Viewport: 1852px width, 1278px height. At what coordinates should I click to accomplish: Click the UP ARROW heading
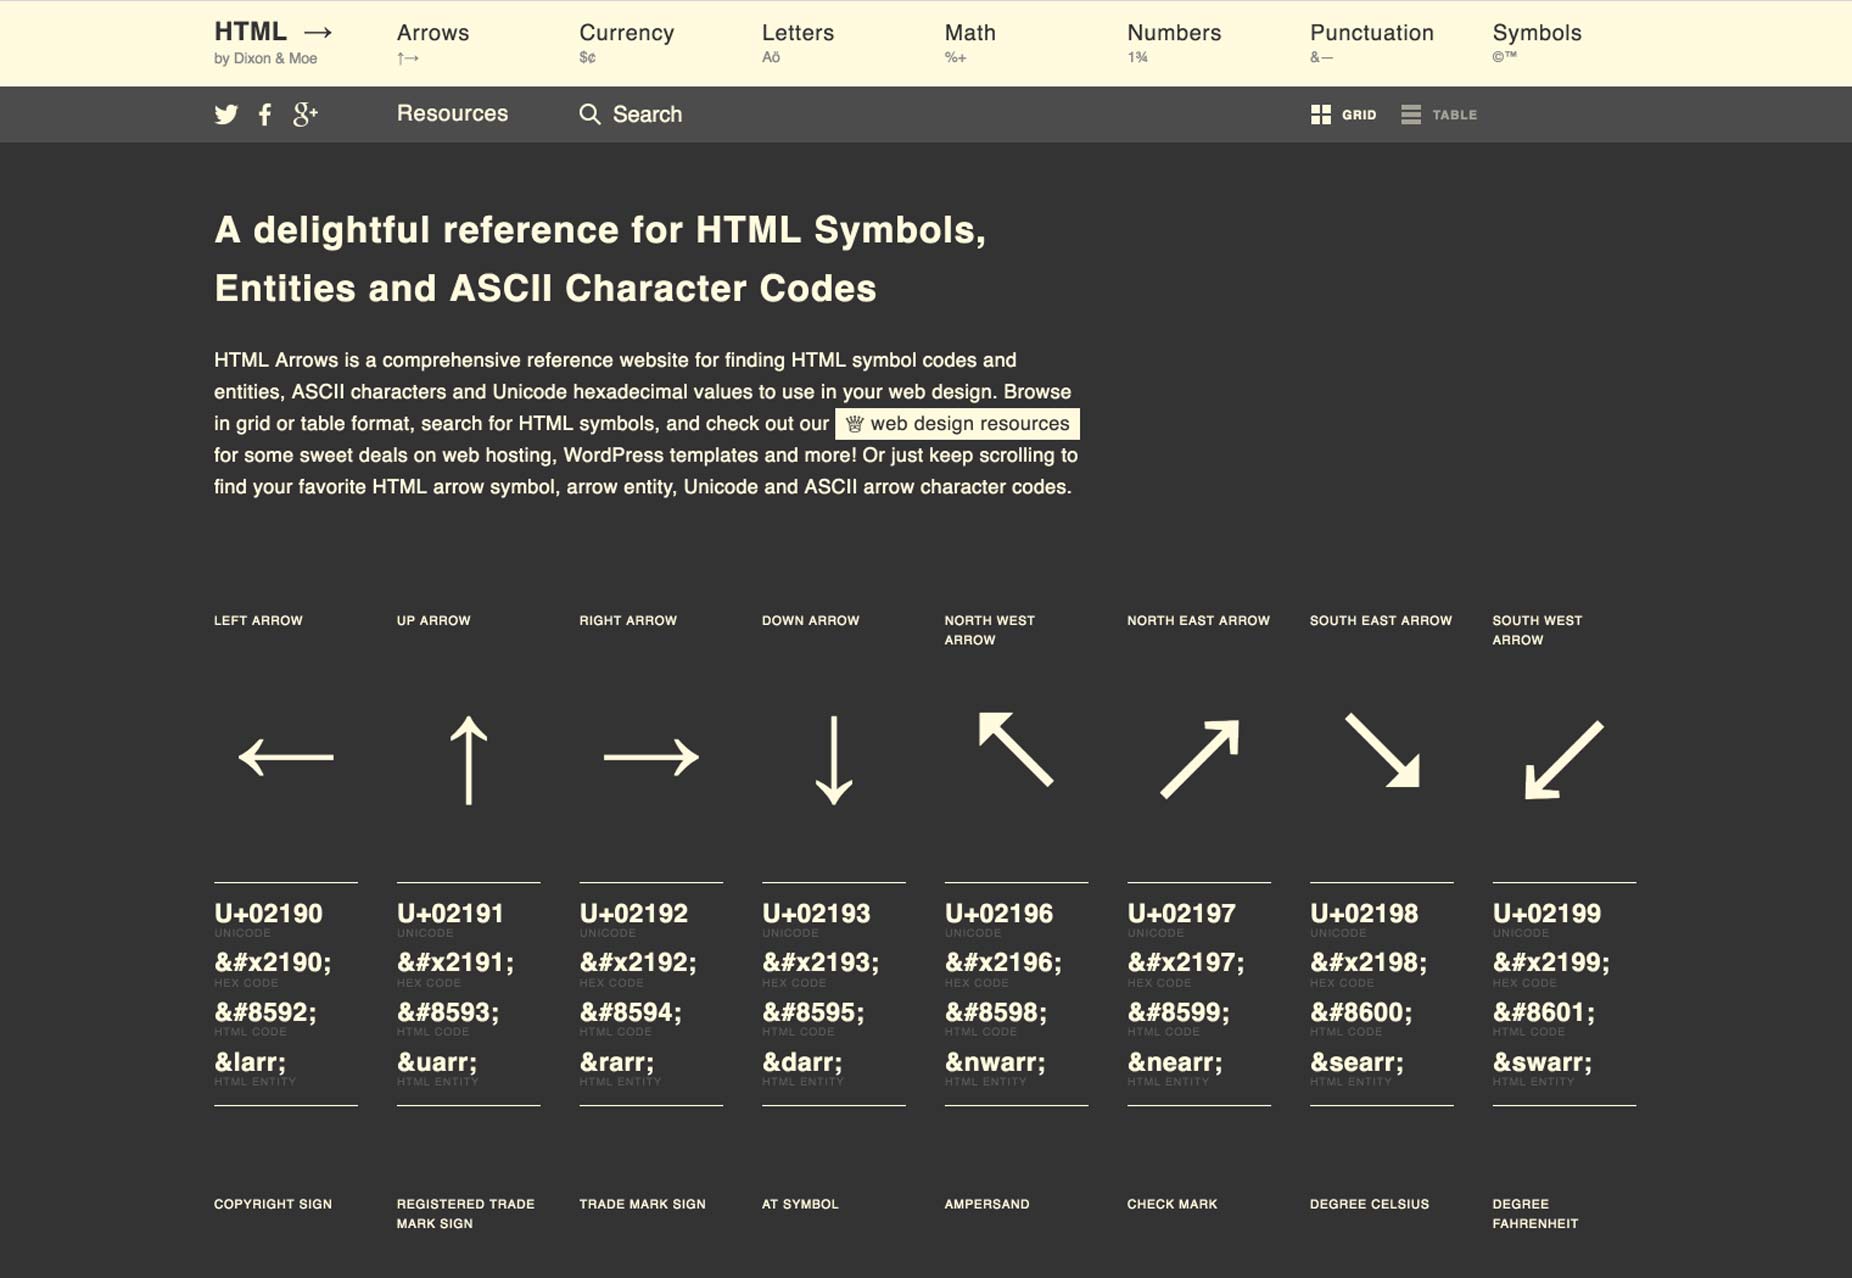(x=433, y=621)
